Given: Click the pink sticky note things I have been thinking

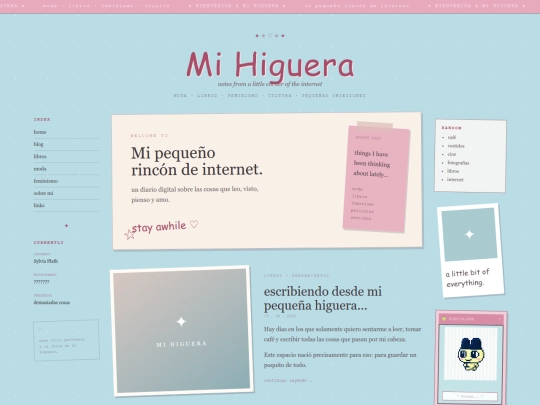Looking at the screenshot, I should (376, 178).
